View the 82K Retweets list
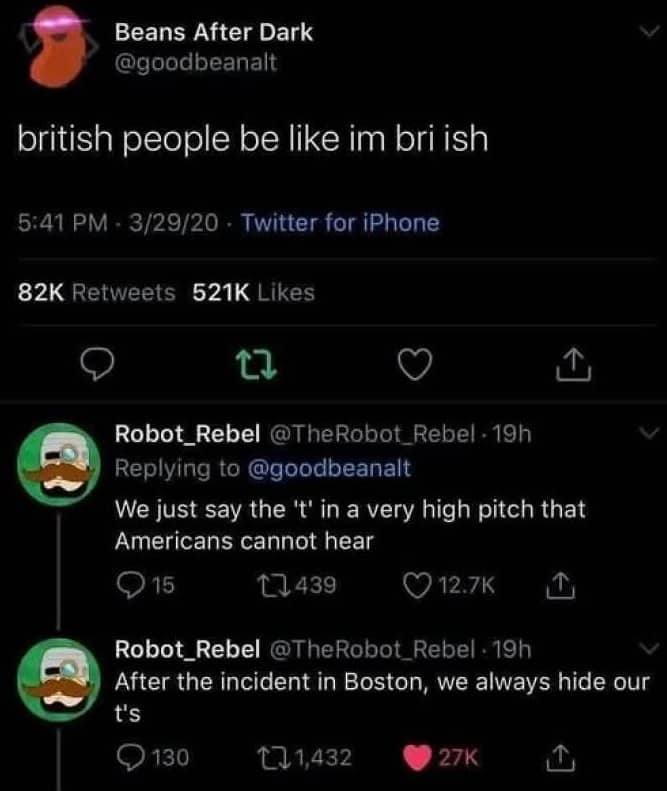 (98, 292)
